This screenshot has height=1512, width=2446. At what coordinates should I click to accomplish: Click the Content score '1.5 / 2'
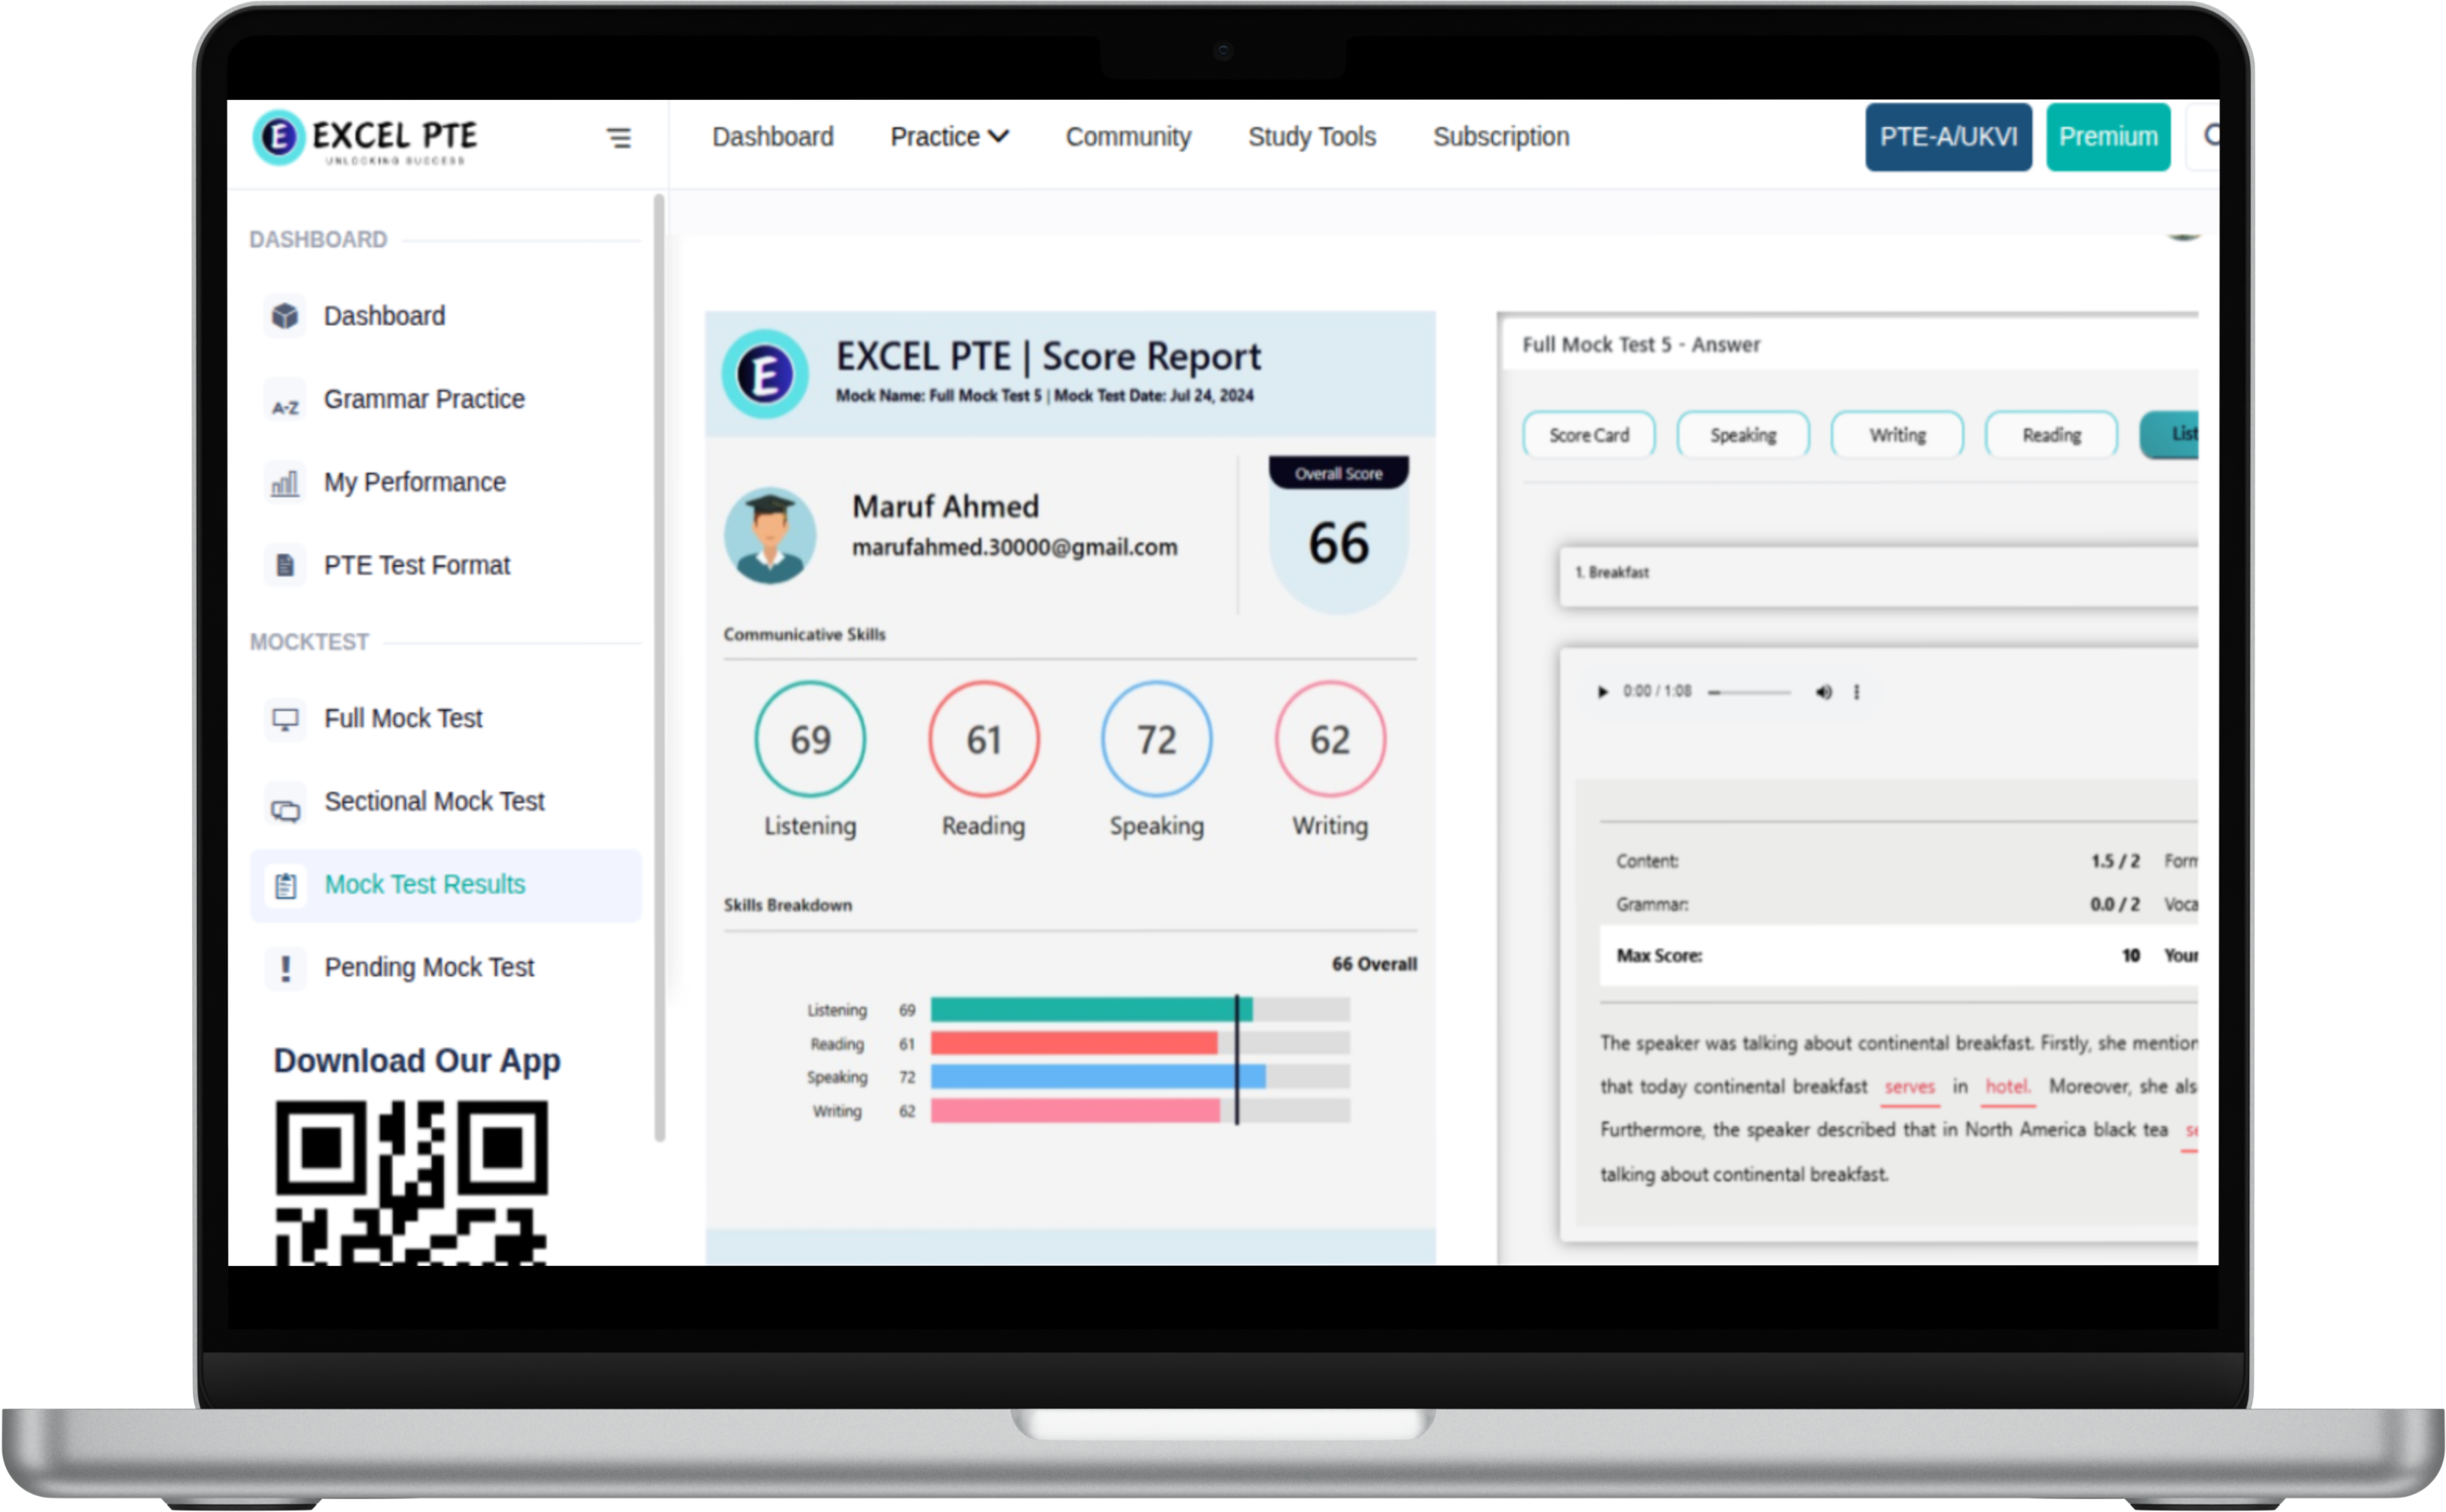2115,861
